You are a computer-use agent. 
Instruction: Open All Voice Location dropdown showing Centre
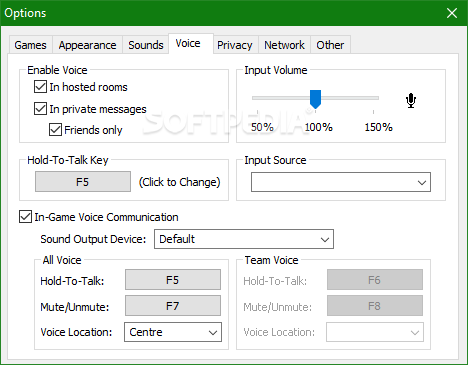(x=173, y=332)
